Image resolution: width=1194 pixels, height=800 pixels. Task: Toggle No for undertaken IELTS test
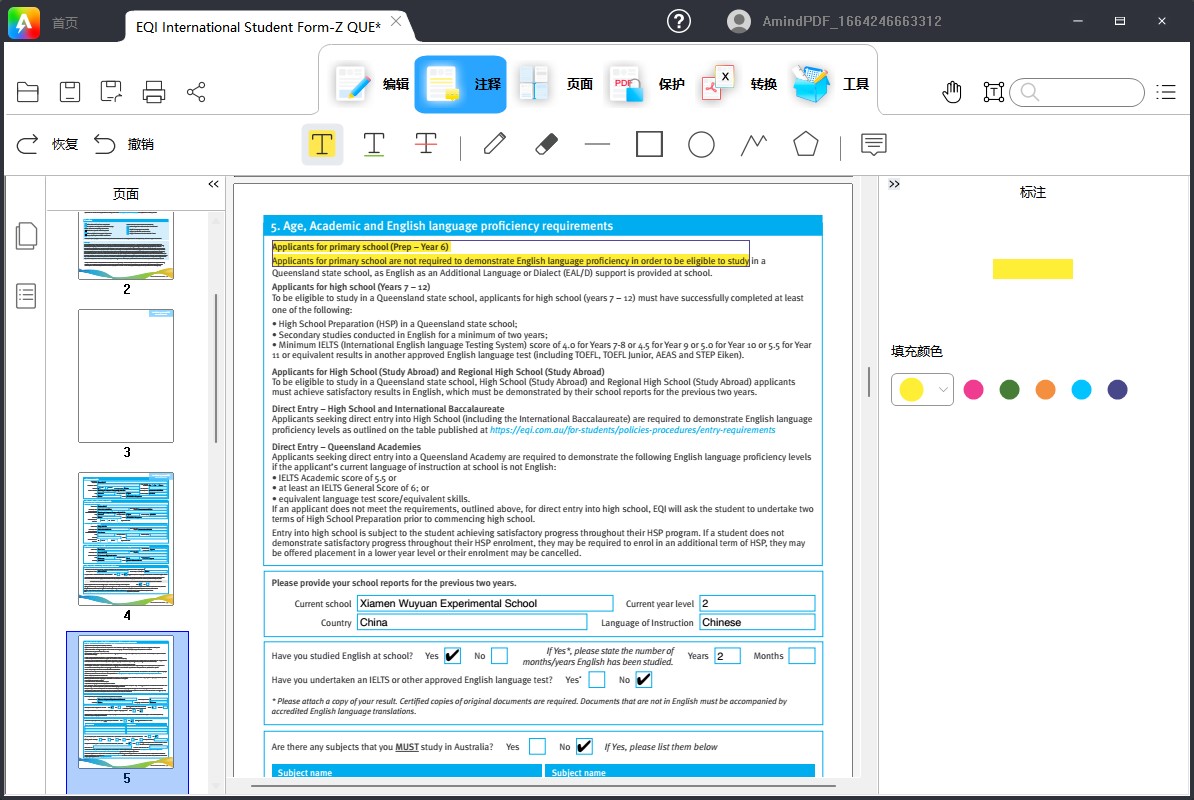[643, 679]
